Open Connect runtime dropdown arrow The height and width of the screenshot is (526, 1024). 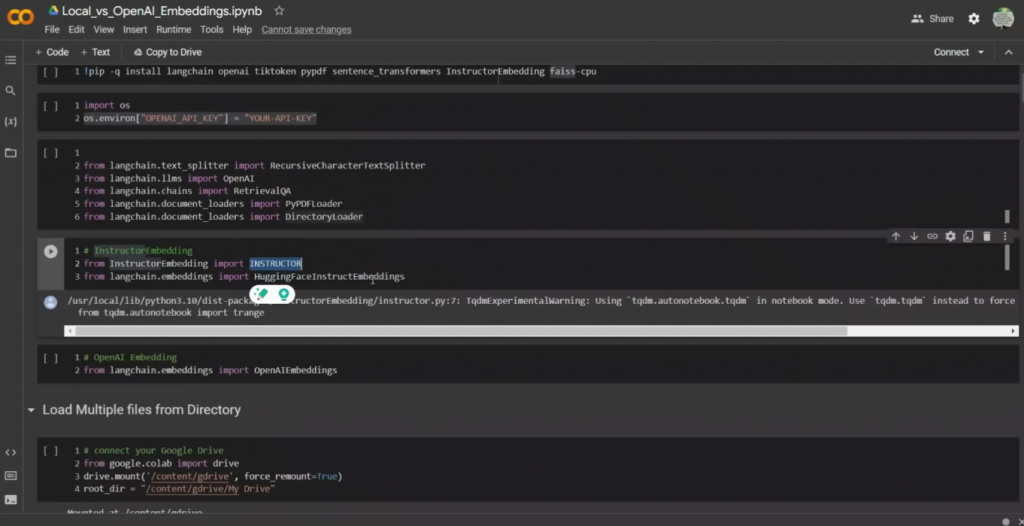click(981, 52)
